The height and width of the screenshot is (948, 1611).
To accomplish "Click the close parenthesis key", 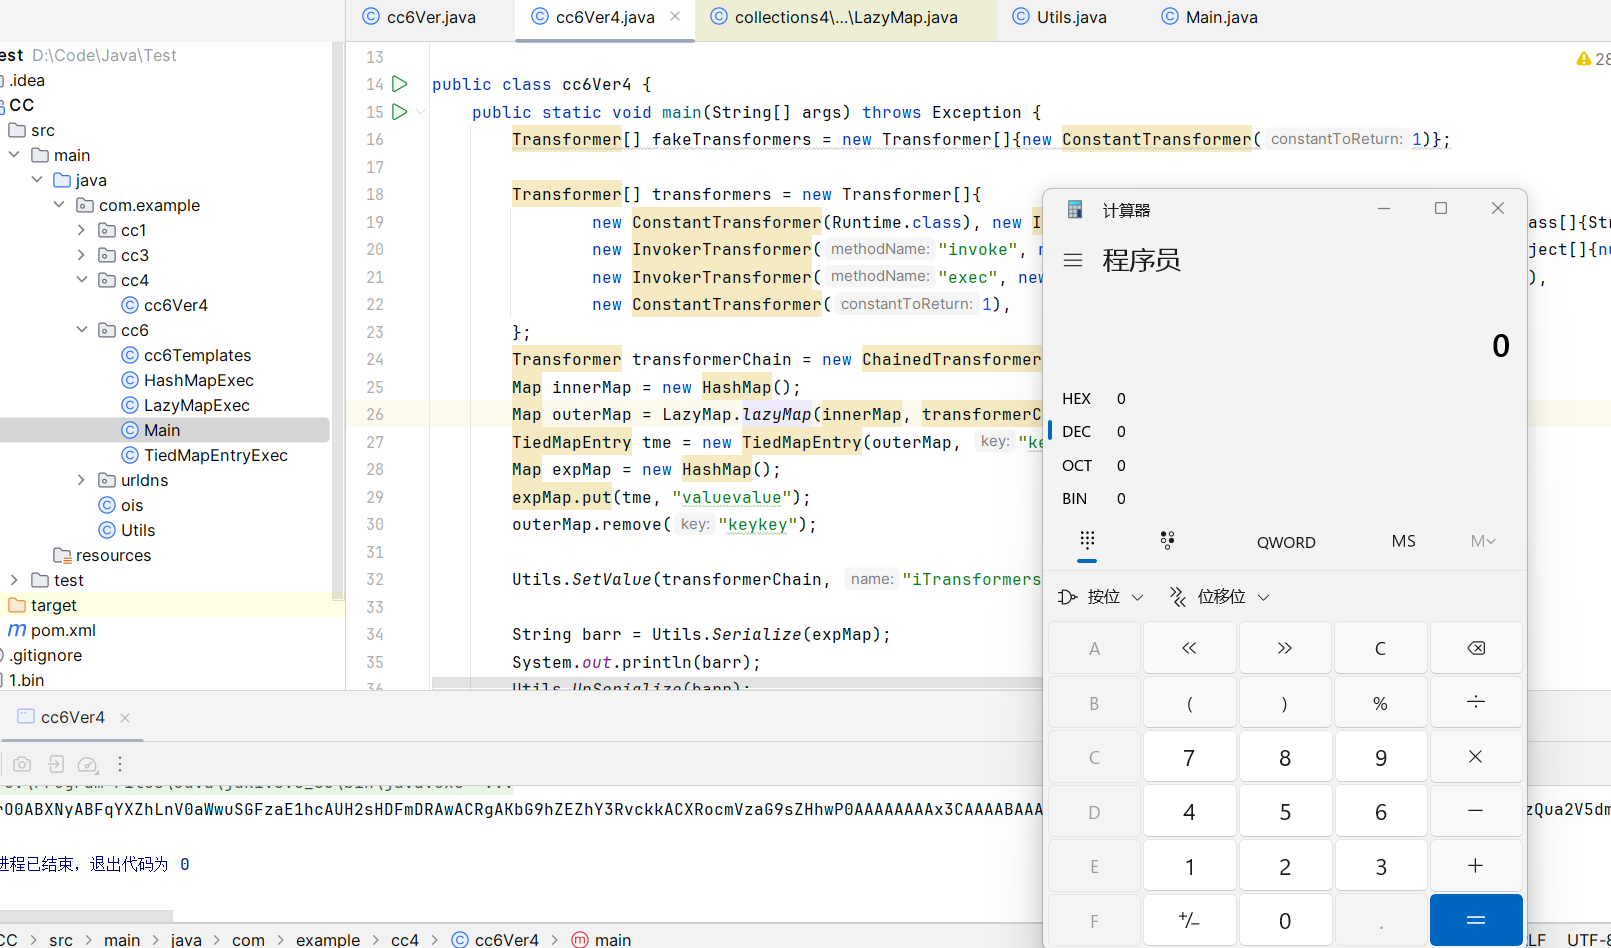I will click(1285, 703).
